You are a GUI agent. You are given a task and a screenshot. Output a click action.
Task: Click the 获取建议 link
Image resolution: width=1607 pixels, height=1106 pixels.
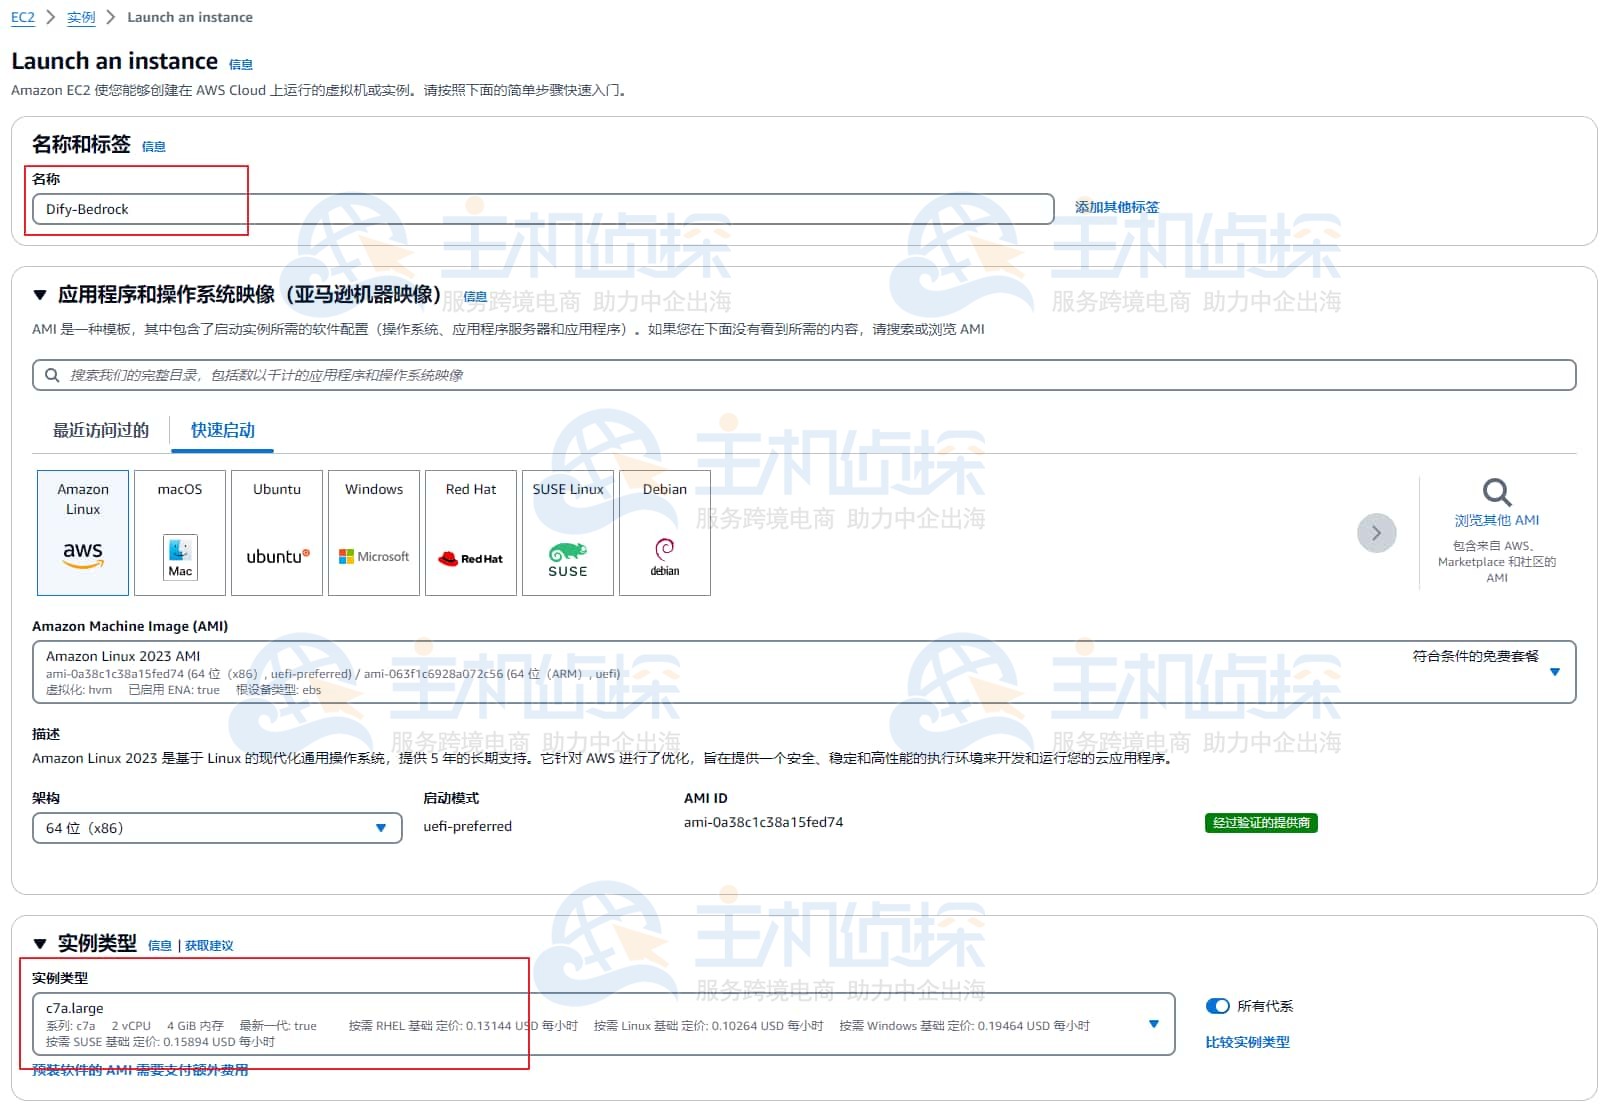pos(209,946)
